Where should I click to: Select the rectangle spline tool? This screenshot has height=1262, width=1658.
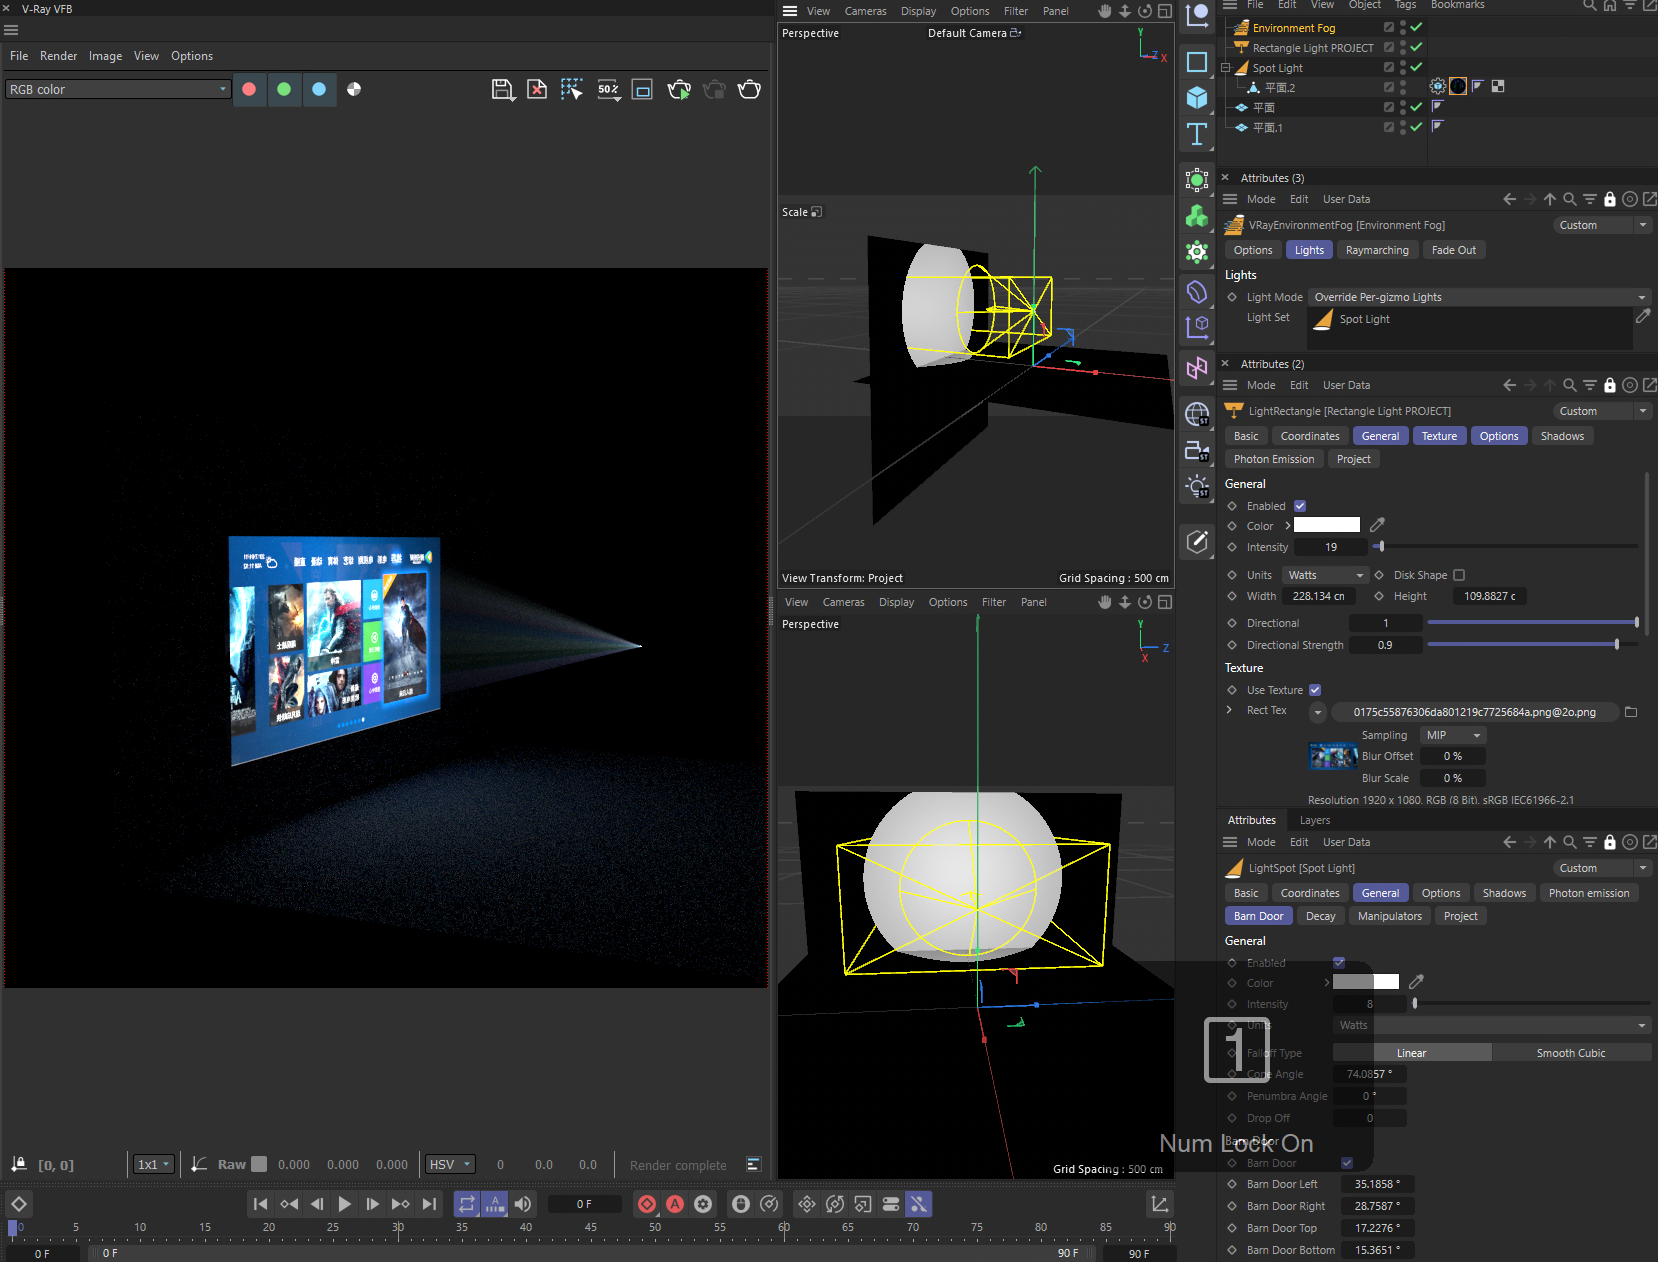tap(1197, 62)
